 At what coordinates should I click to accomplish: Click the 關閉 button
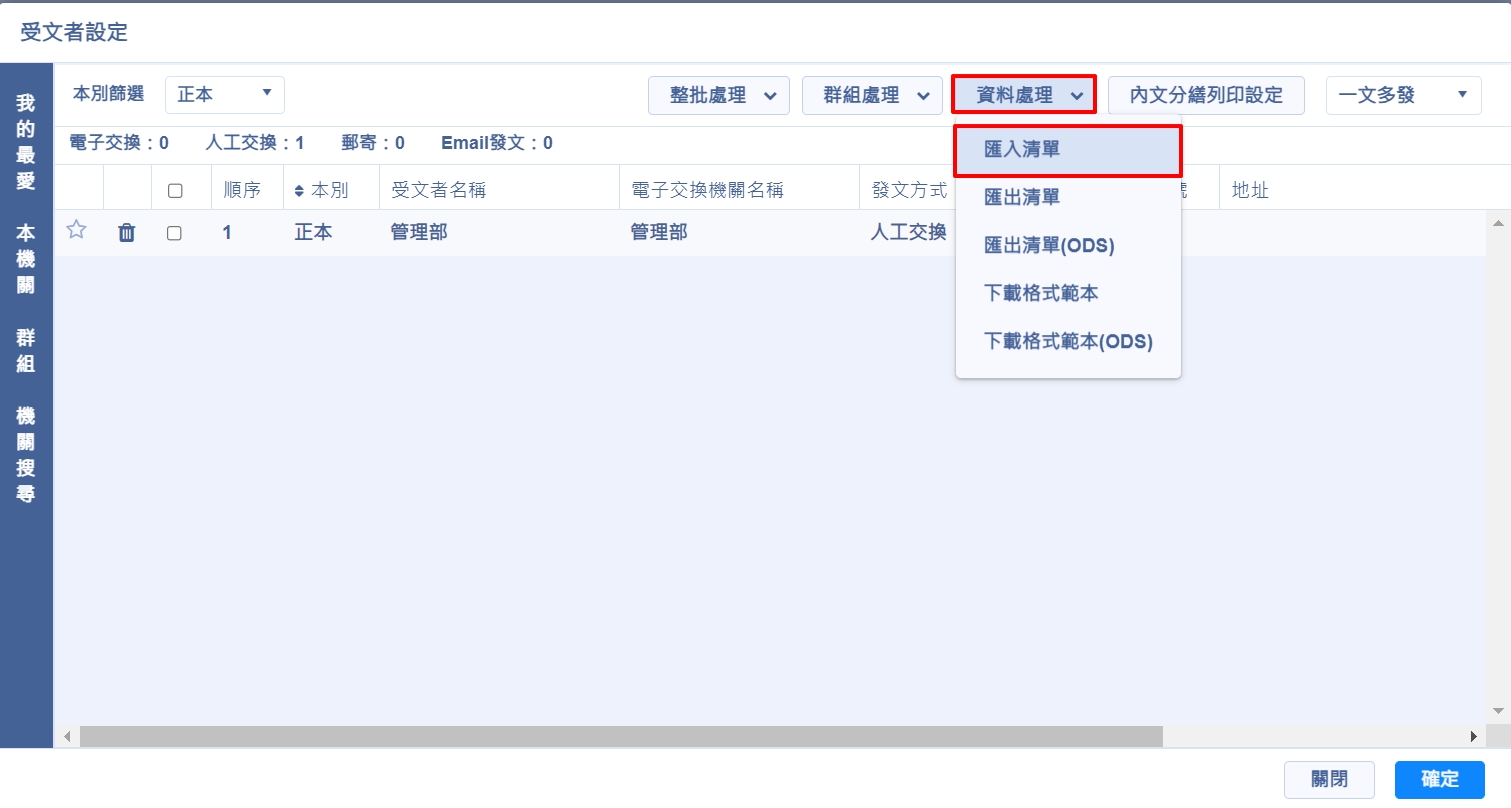(1328, 780)
